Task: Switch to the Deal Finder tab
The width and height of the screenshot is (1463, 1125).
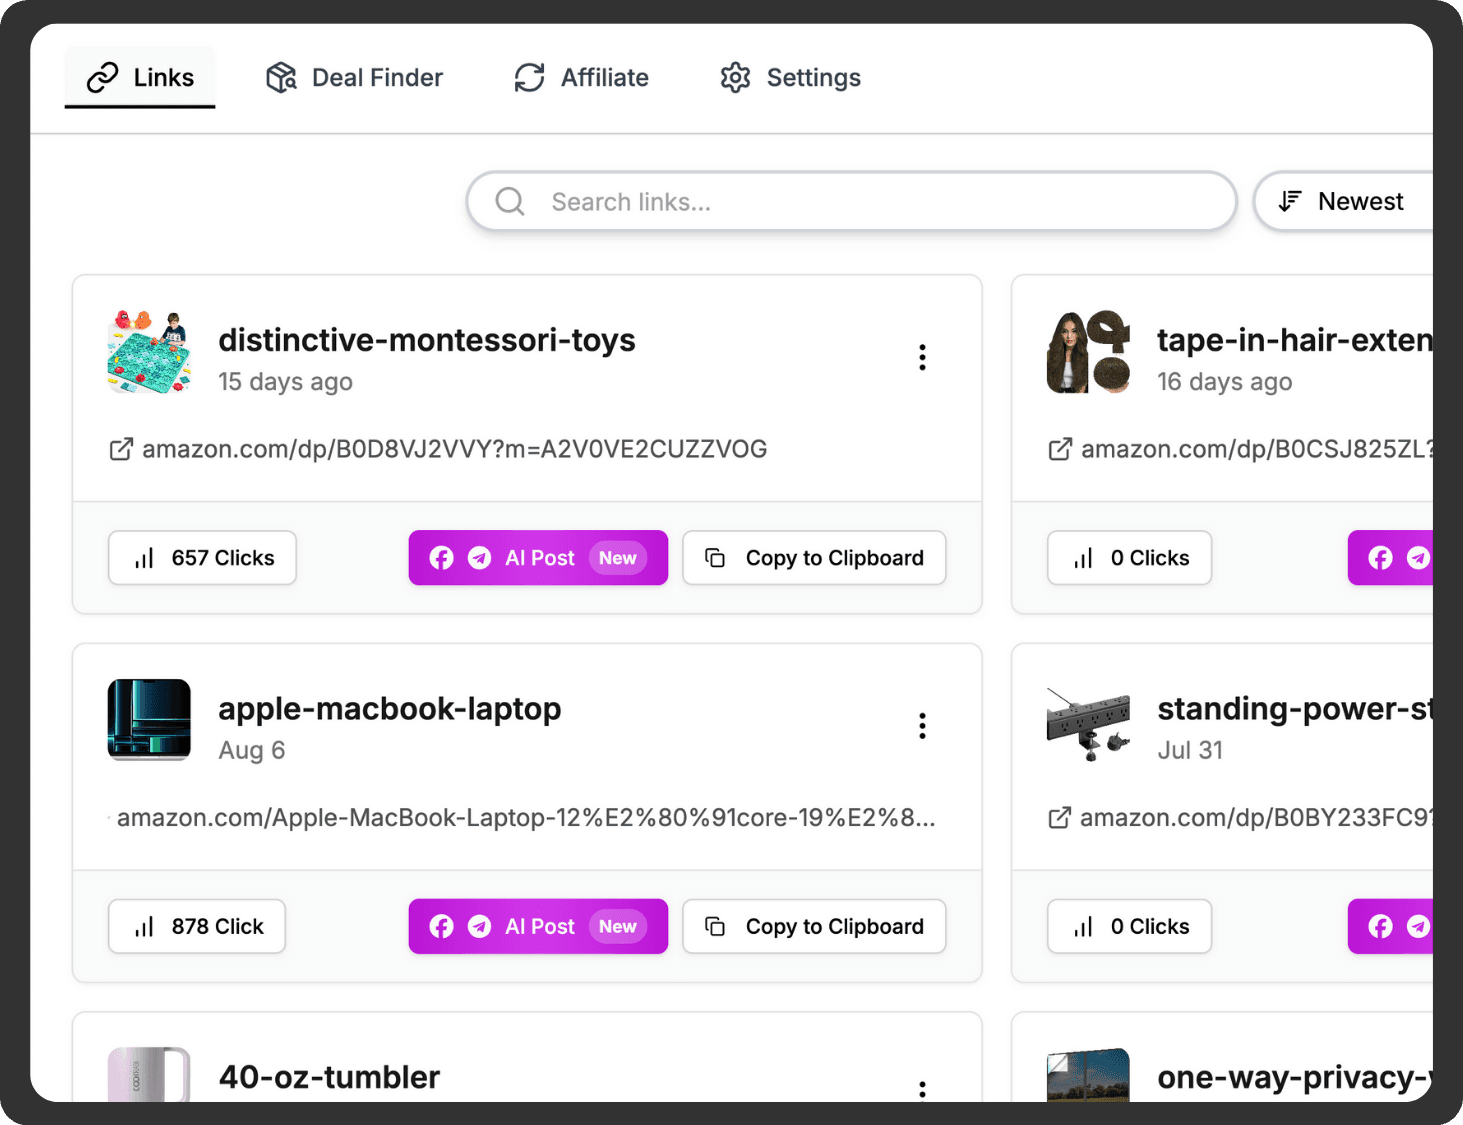Action: (354, 78)
